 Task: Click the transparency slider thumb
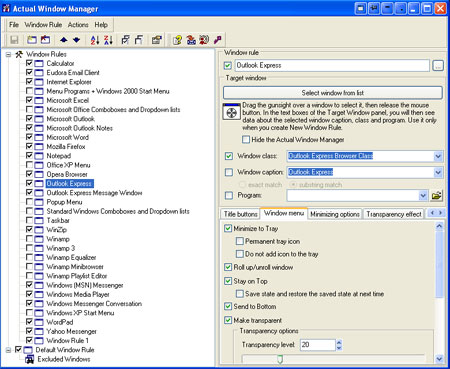coord(280,359)
